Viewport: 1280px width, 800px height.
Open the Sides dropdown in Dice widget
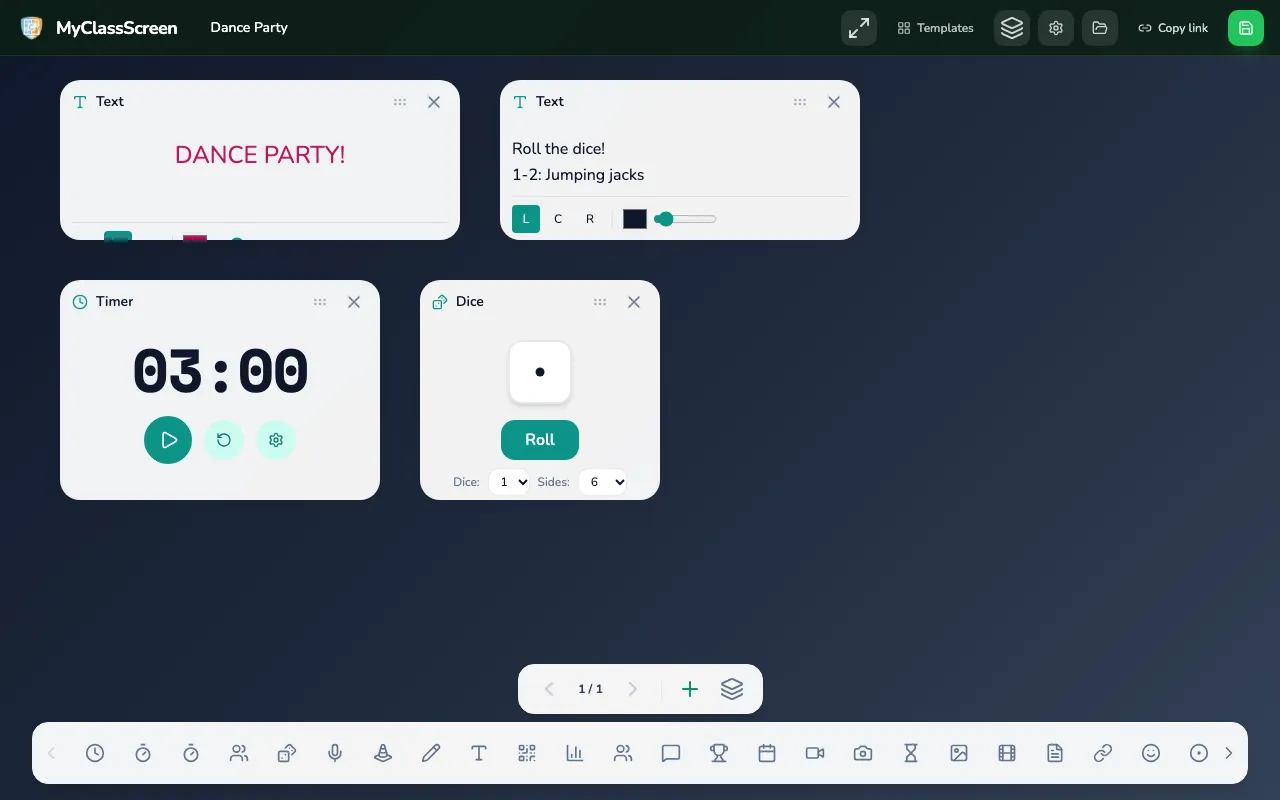pyautogui.click(x=603, y=482)
